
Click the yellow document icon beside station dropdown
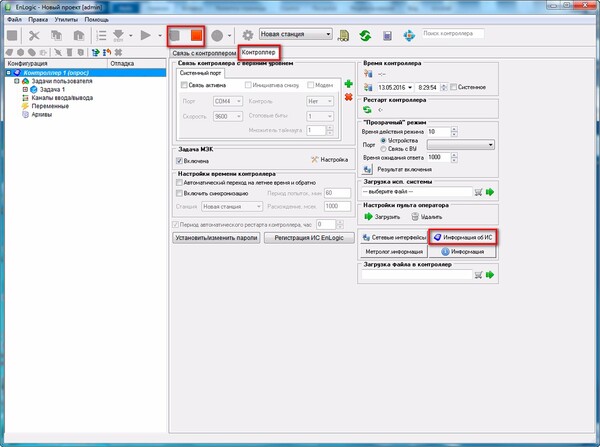pos(344,36)
